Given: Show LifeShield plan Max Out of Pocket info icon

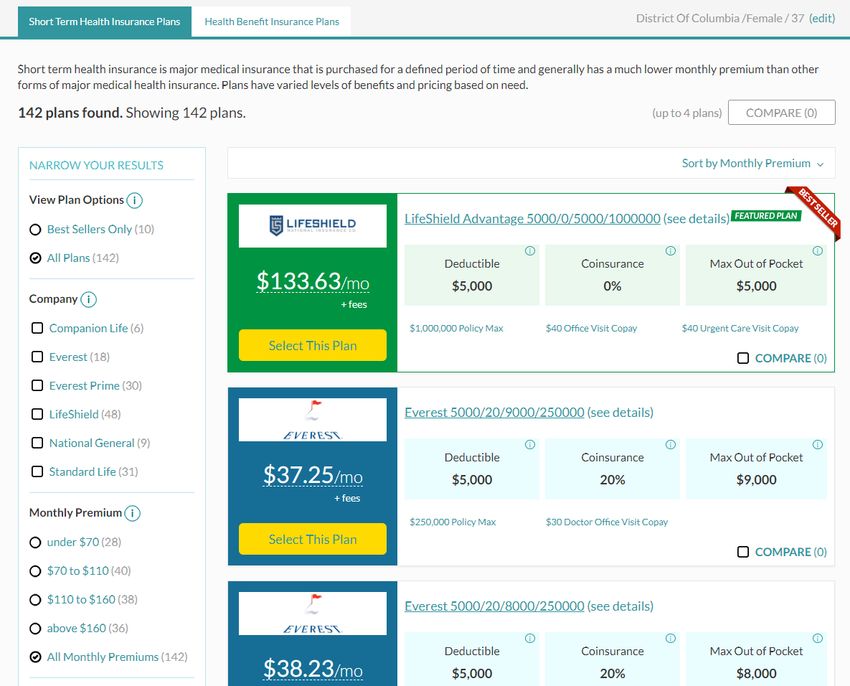Looking at the screenshot, I should coord(817,251).
